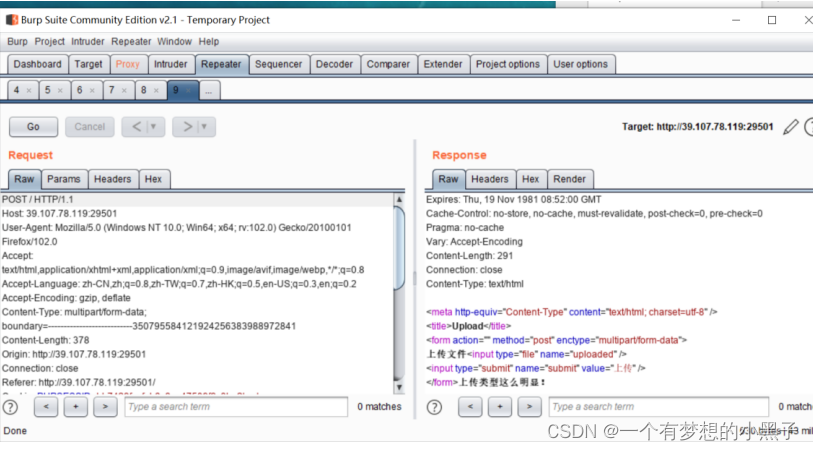
Task: Open Project options tab
Action: tap(508, 64)
